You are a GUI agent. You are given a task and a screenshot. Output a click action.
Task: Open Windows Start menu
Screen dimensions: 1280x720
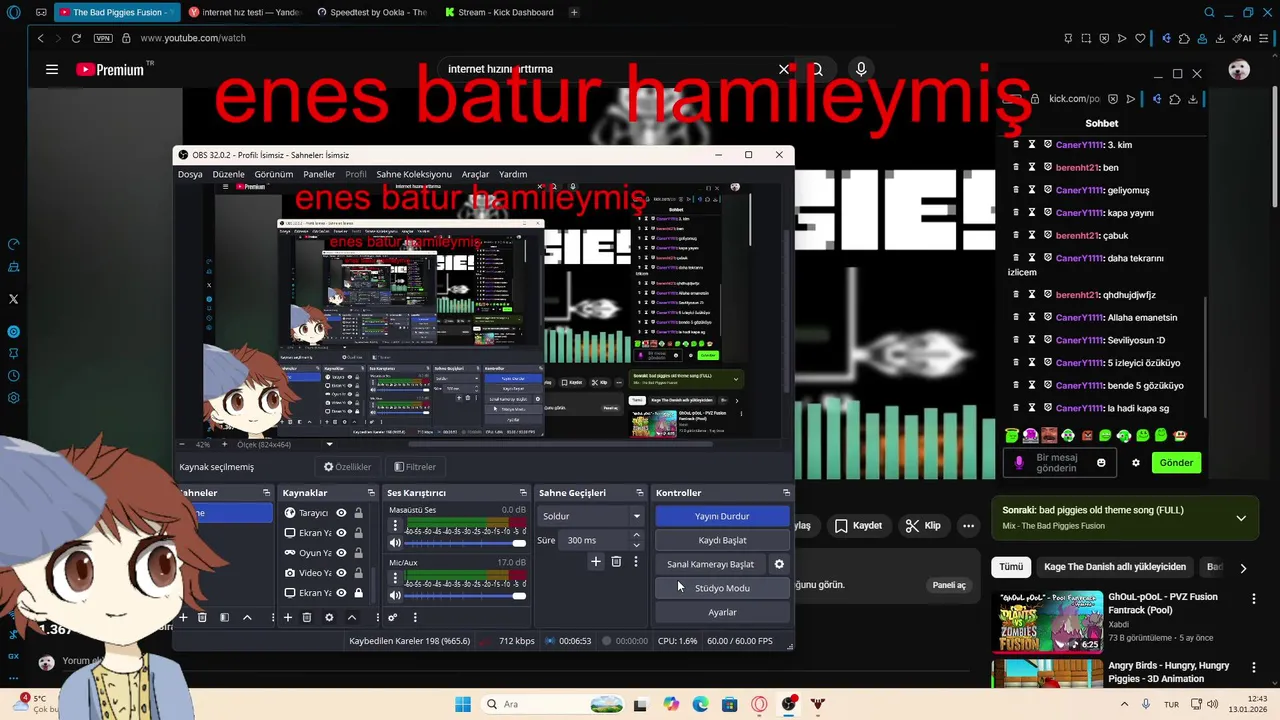462,704
